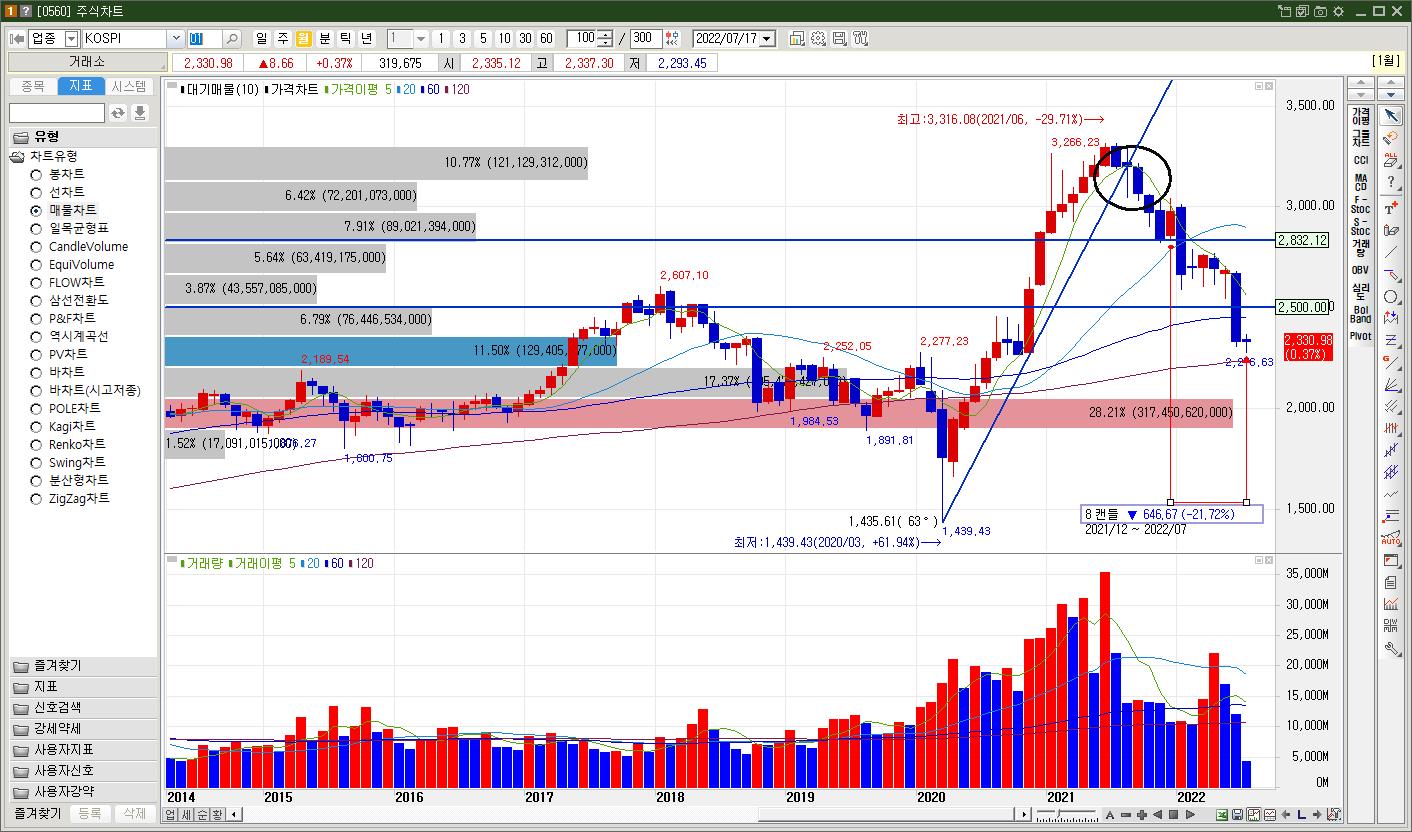
Task: Choose the circle shape drawing tool
Action: pyautogui.click(x=1390, y=297)
